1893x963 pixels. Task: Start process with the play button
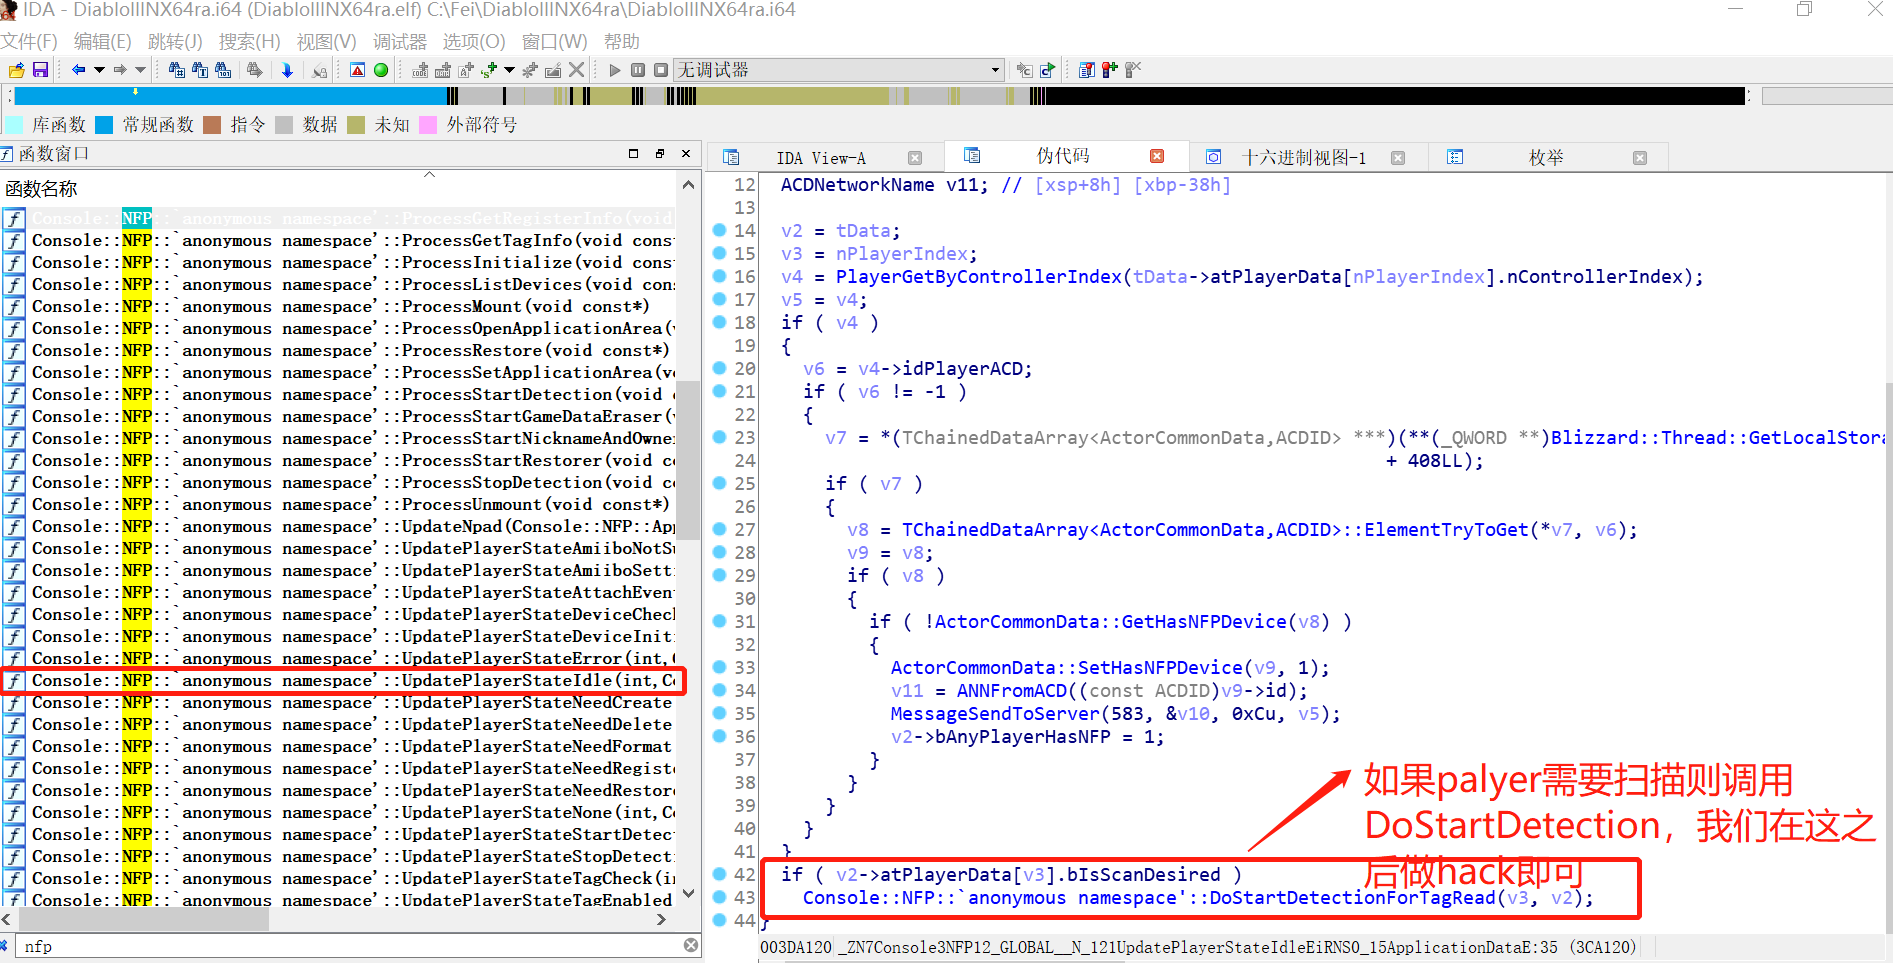(614, 70)
